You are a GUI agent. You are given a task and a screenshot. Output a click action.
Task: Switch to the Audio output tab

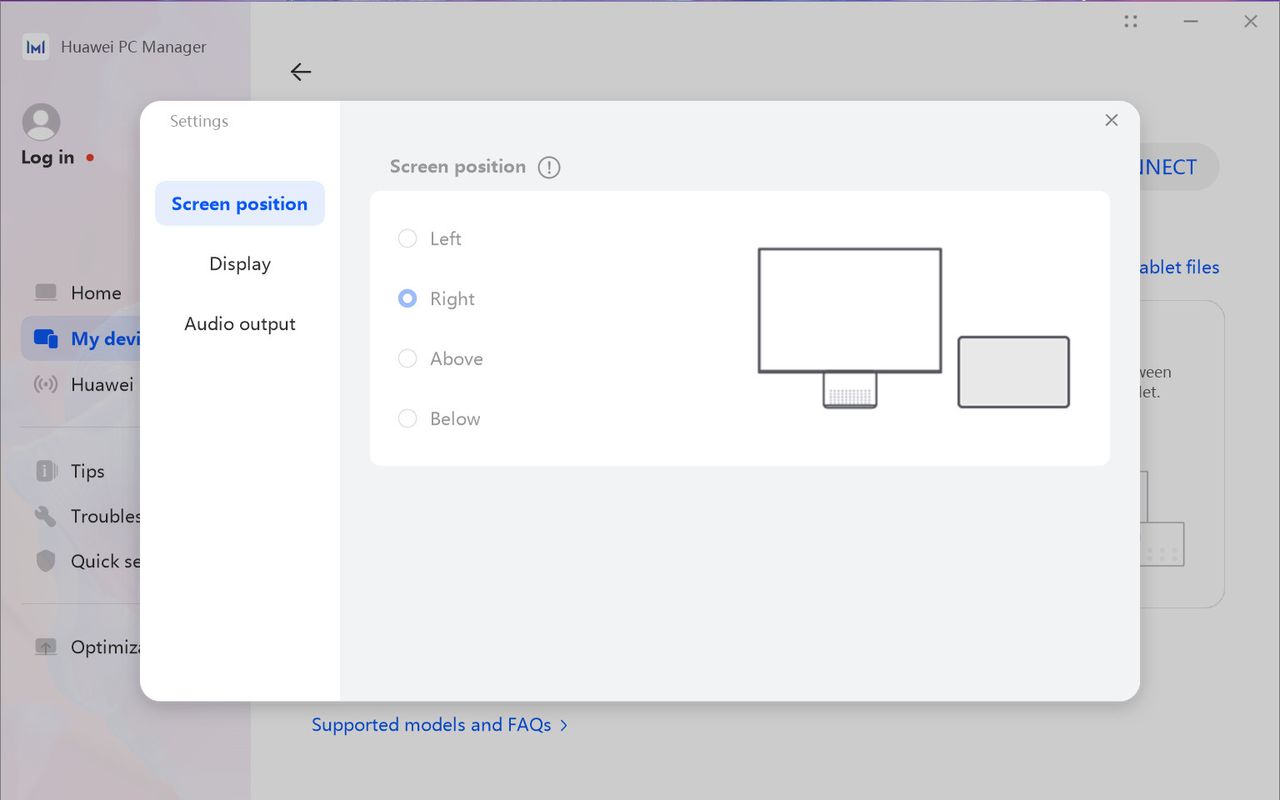pos(240,324)
